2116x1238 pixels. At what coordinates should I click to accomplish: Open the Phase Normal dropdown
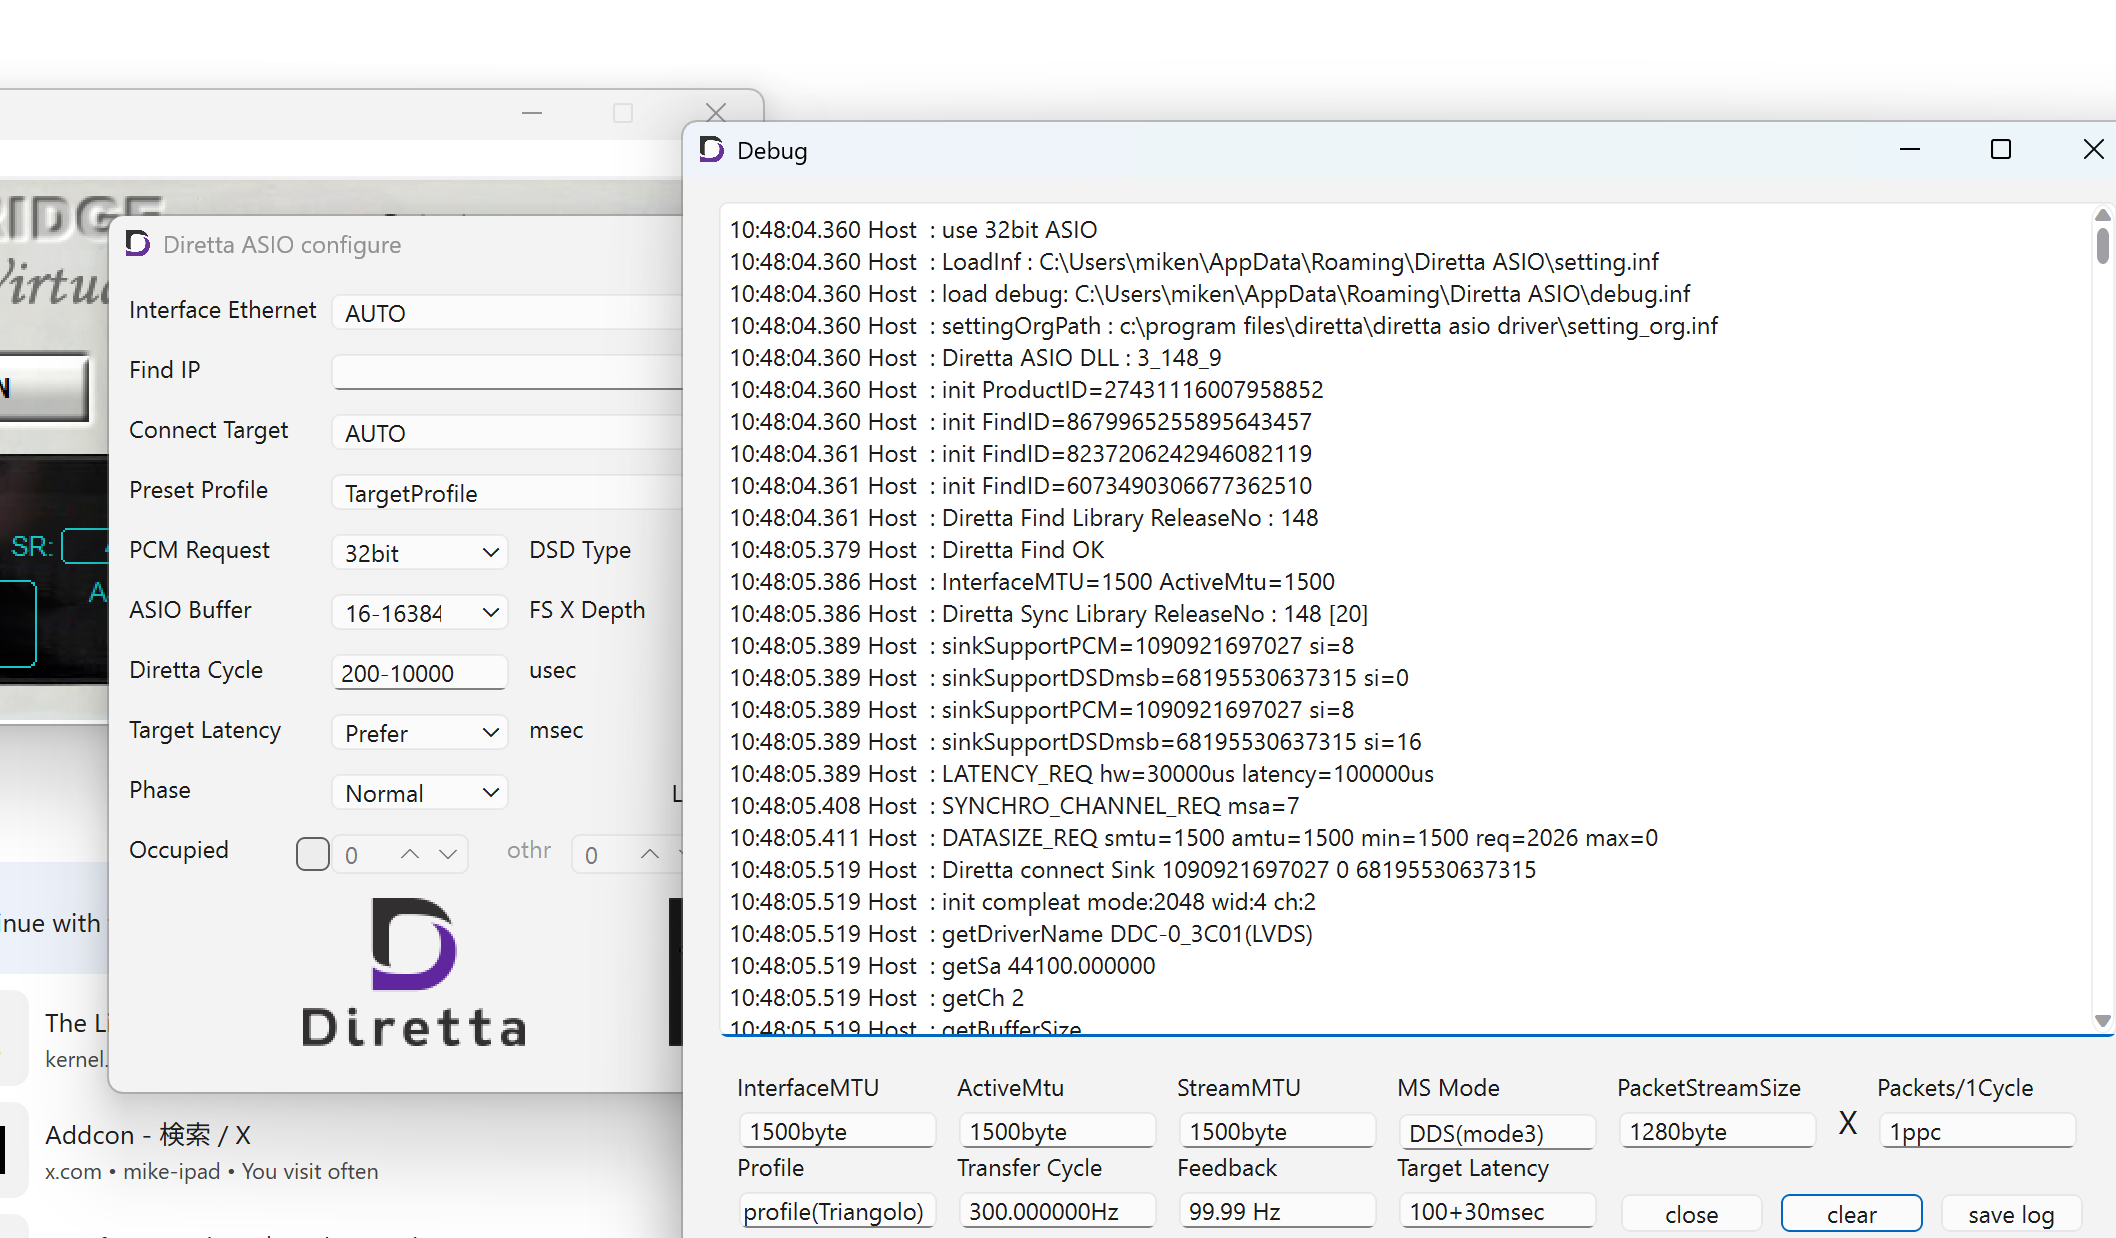click(420, 793)
